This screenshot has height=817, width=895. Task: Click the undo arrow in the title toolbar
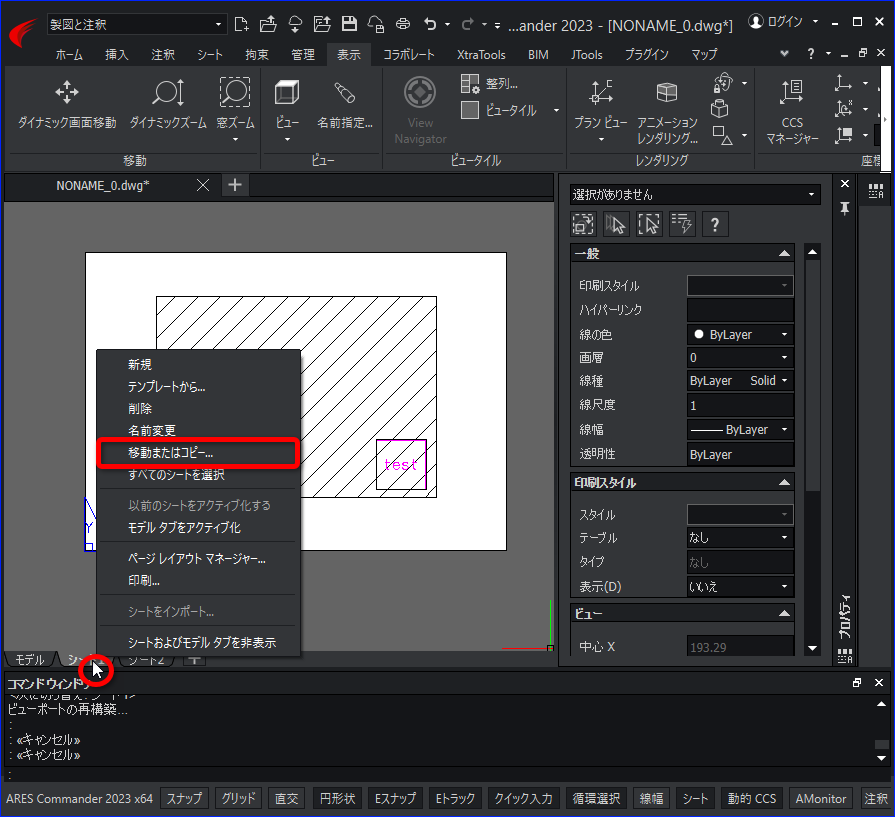coord(430,24)
